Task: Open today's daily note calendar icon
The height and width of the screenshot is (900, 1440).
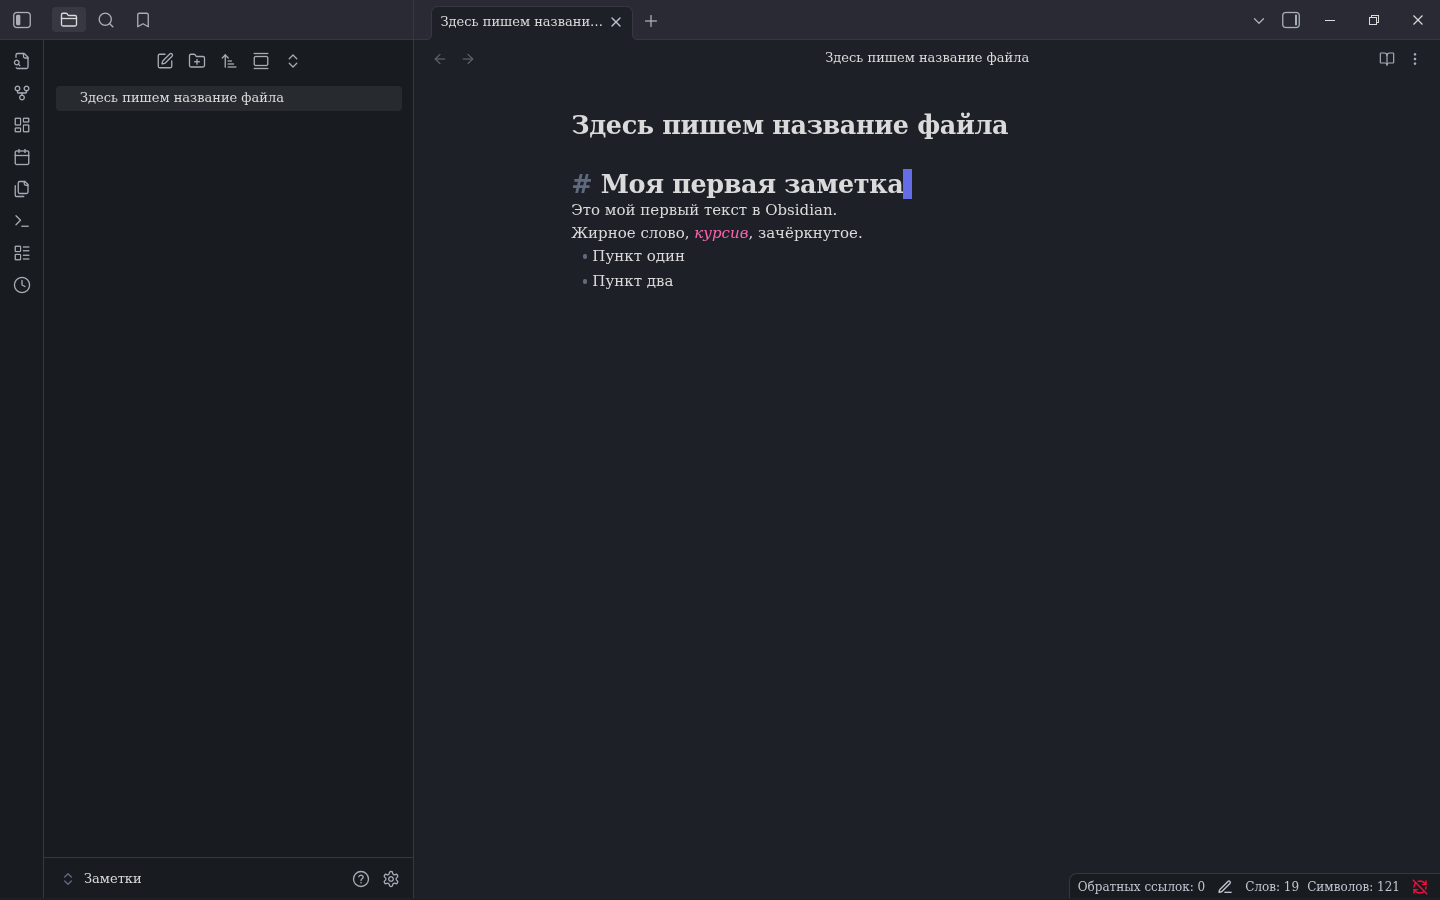Action: [22, 157]
